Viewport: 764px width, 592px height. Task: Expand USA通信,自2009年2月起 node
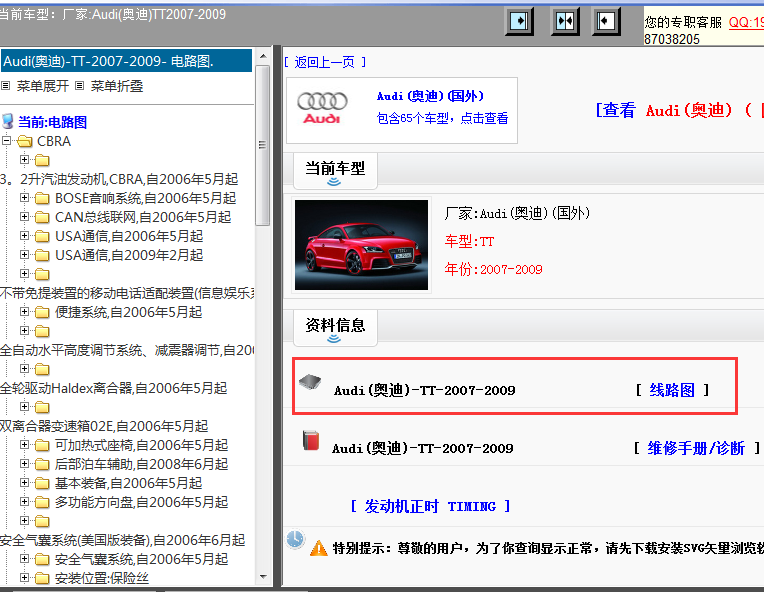tap(24, 254)
